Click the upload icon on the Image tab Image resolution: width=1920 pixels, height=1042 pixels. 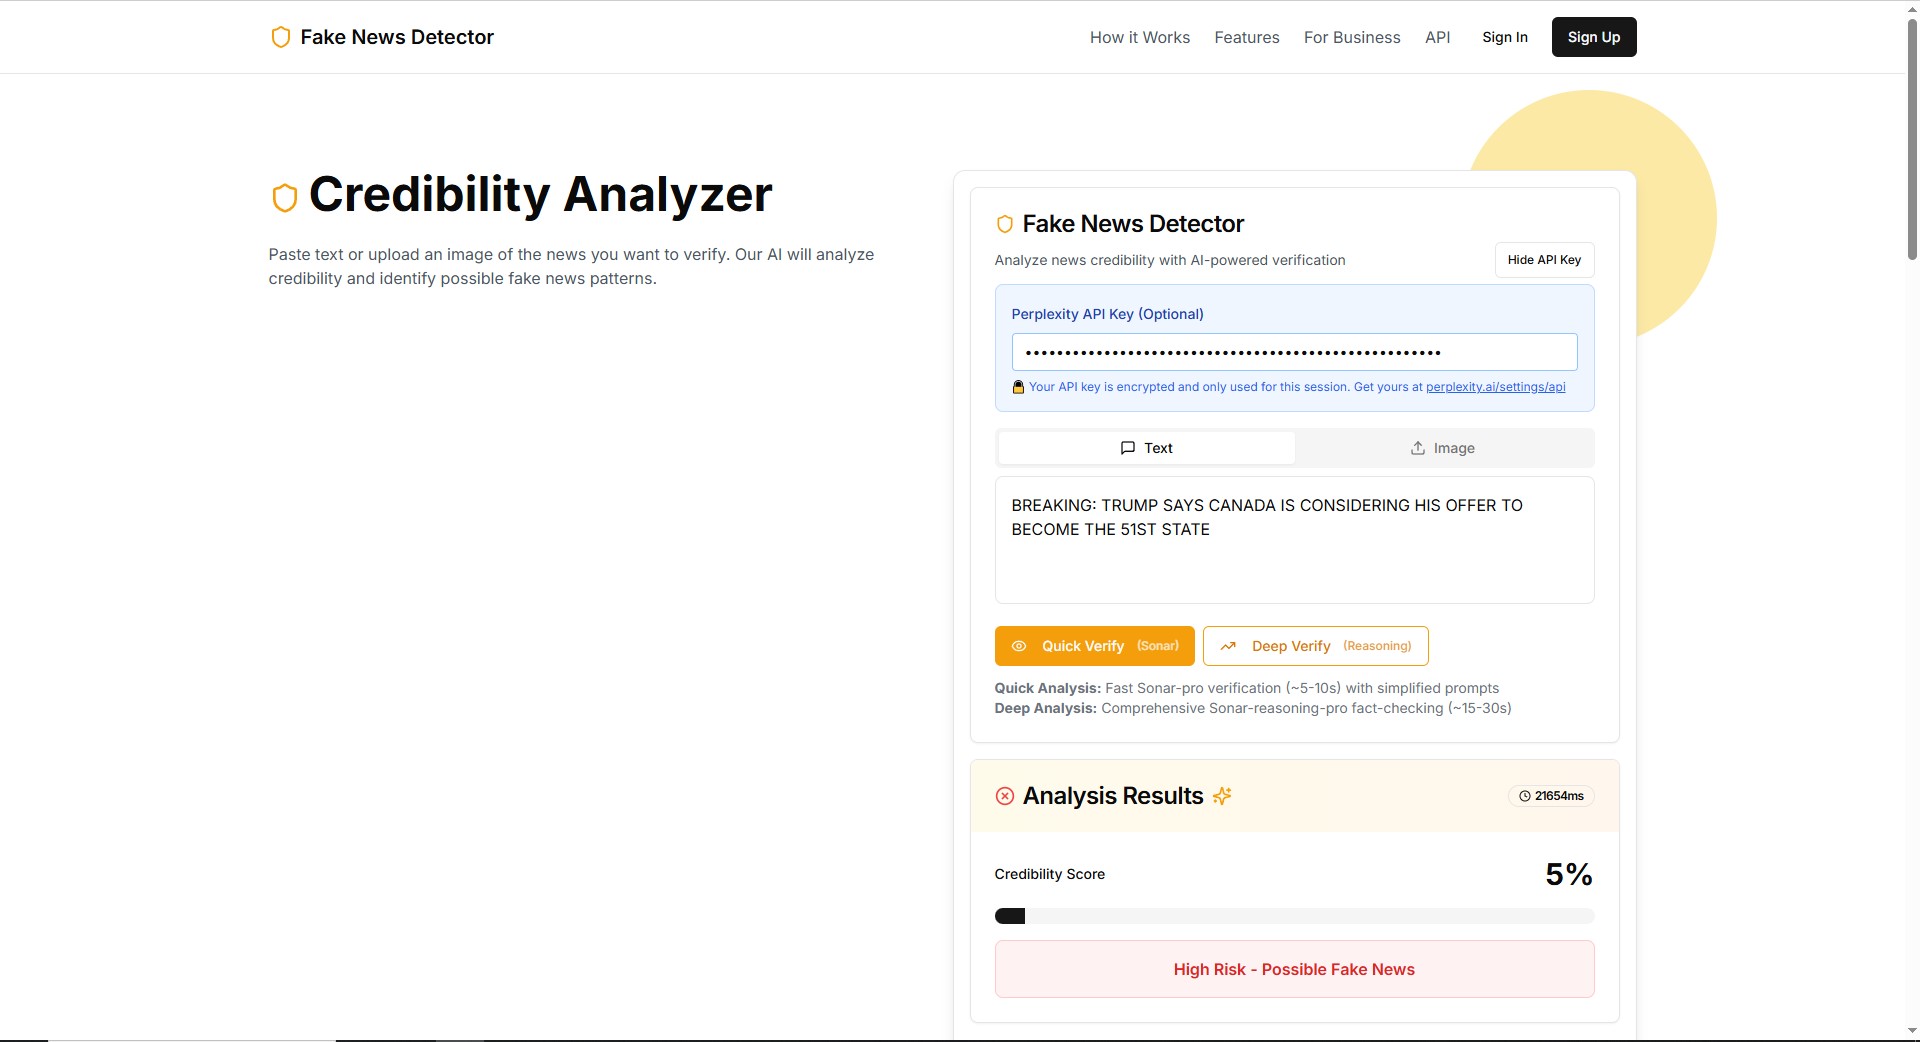pos(1417,448)
